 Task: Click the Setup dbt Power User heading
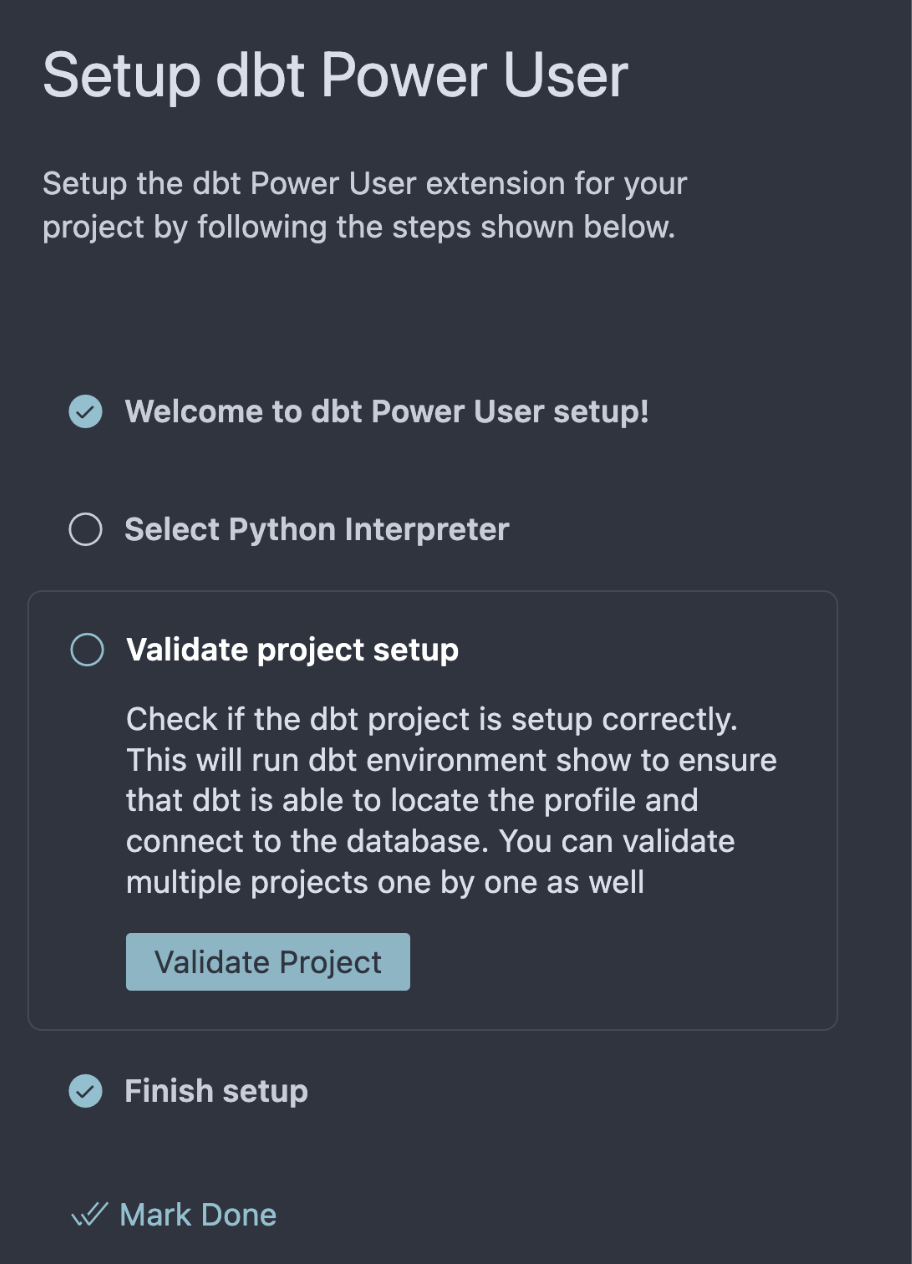pos(335,75)
